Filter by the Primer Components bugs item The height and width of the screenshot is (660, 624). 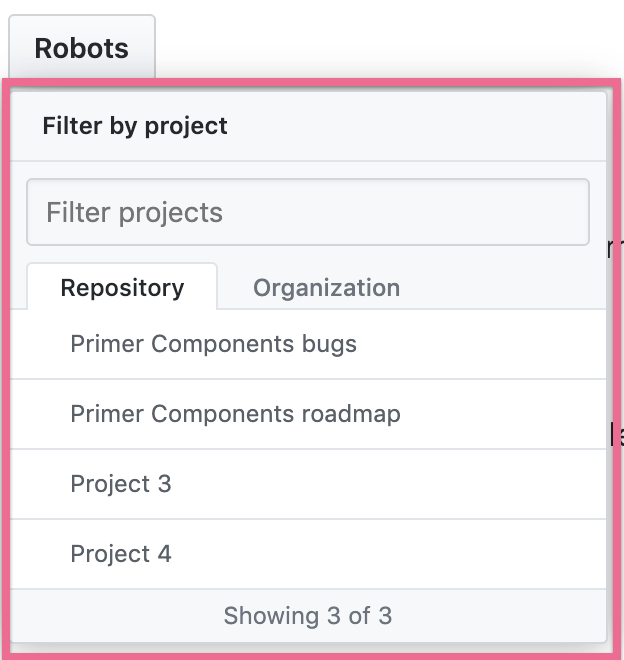coord(213,344)
